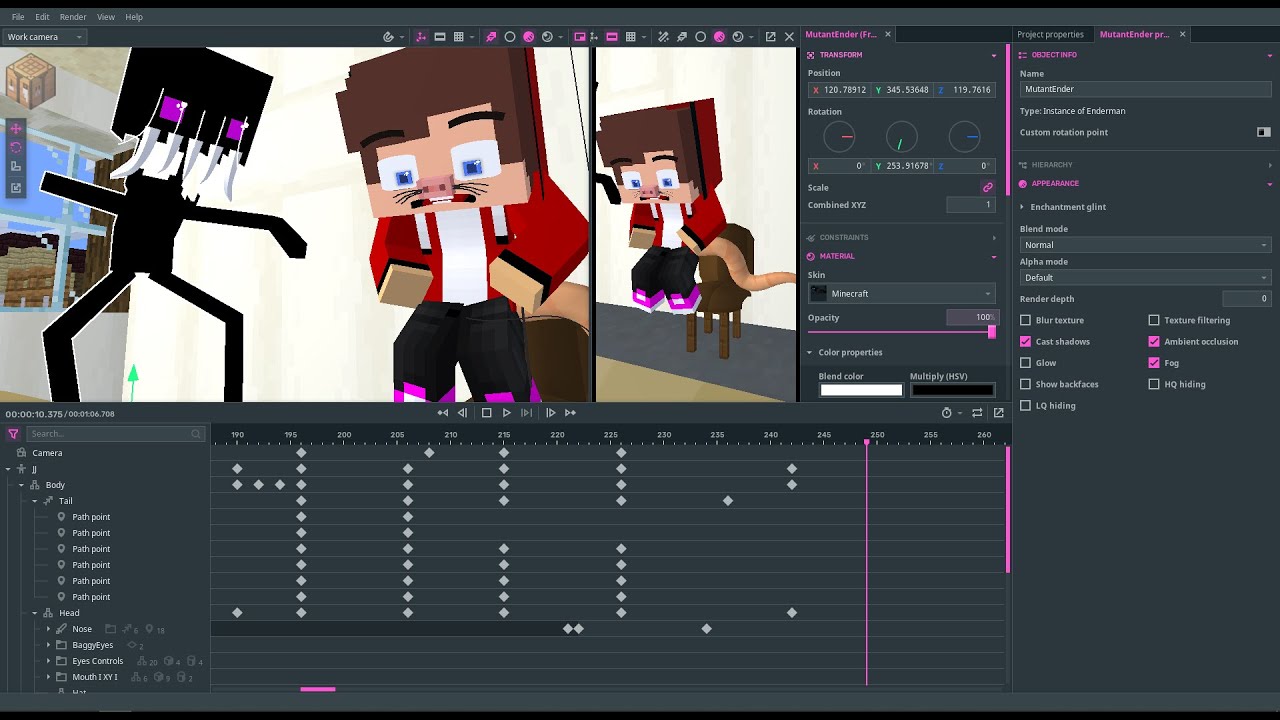Select the move tool in left viewport sidebar
The image size is (1280, 720).
pyautogui.click(x=16, y=129)
